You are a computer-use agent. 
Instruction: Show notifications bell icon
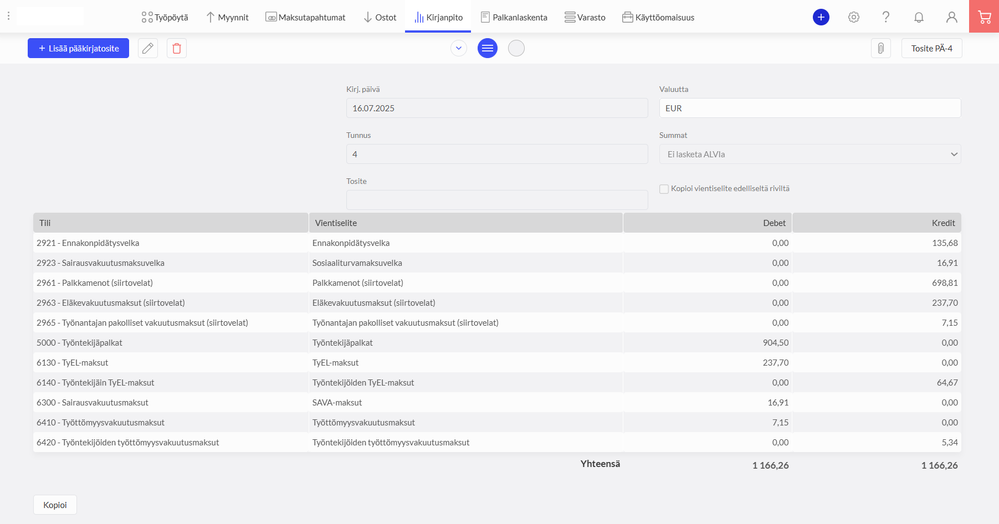pos(918,17)
